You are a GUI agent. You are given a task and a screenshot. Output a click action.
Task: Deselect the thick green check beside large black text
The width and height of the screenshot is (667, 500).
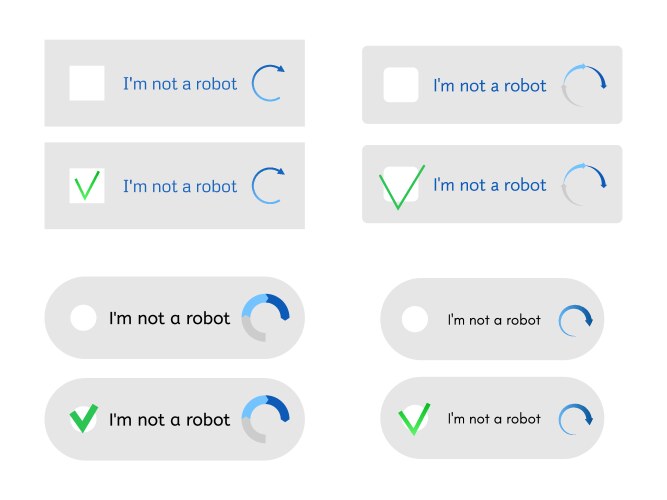click(83, 419)
